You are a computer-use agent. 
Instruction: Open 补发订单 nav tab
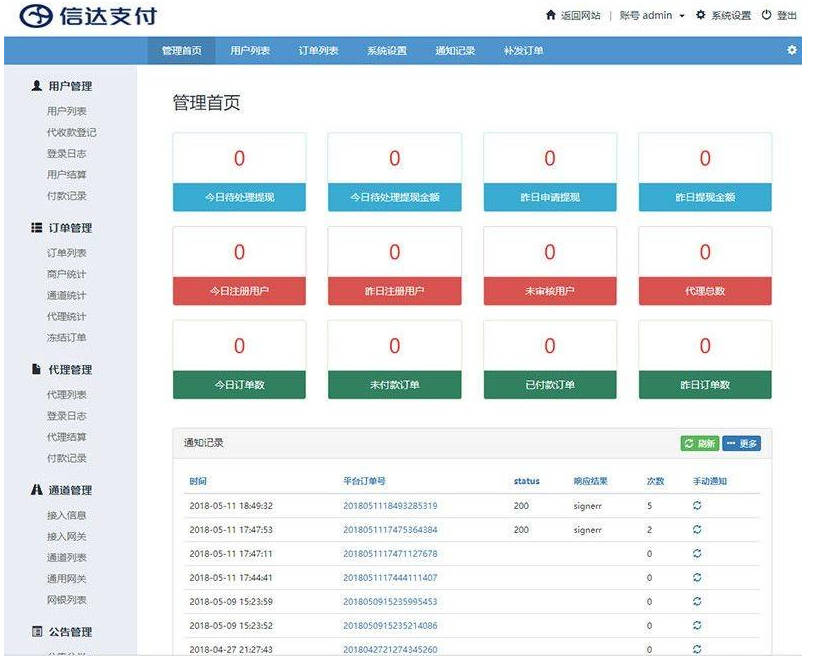523,50
